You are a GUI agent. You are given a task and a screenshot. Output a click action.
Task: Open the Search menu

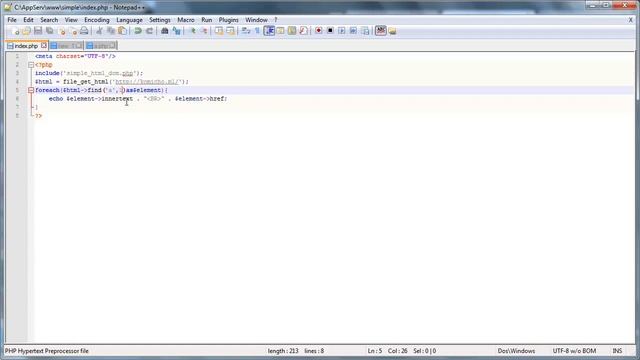coord(49,20)
